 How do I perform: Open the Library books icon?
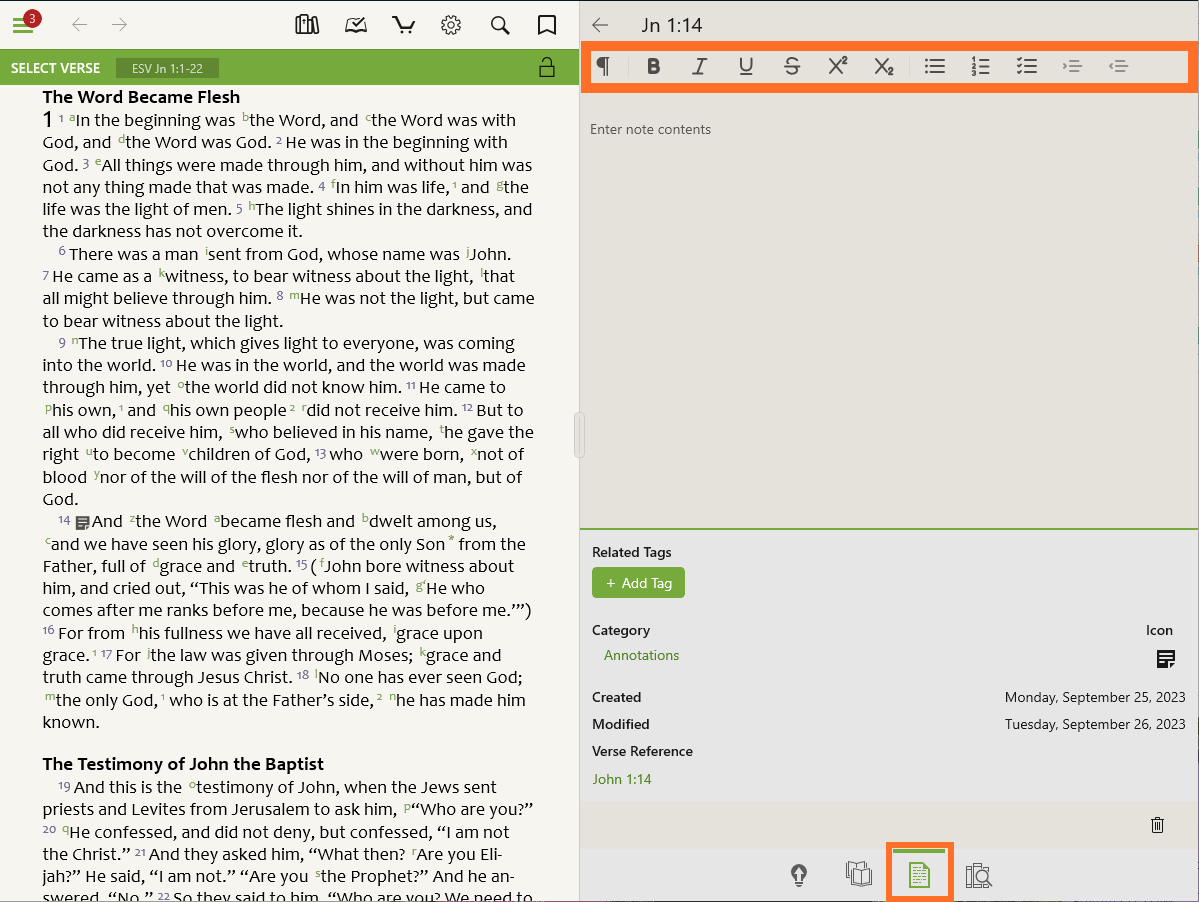point(307,25)
